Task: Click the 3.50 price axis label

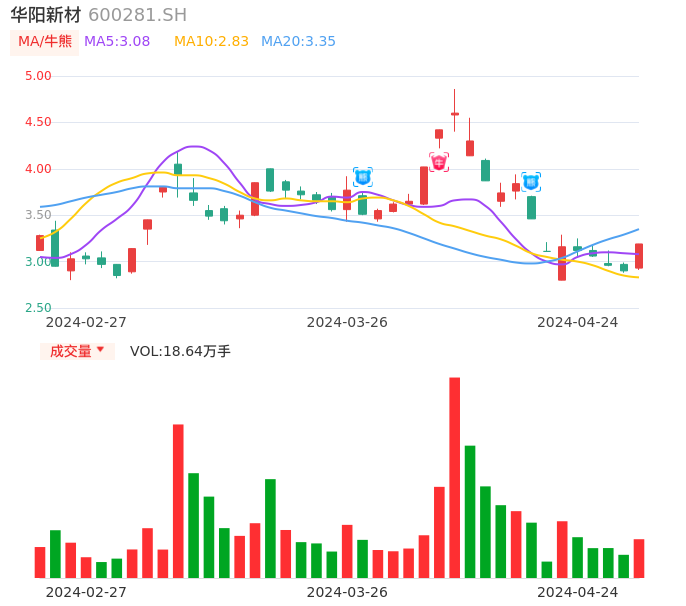Action: [38, 214]
